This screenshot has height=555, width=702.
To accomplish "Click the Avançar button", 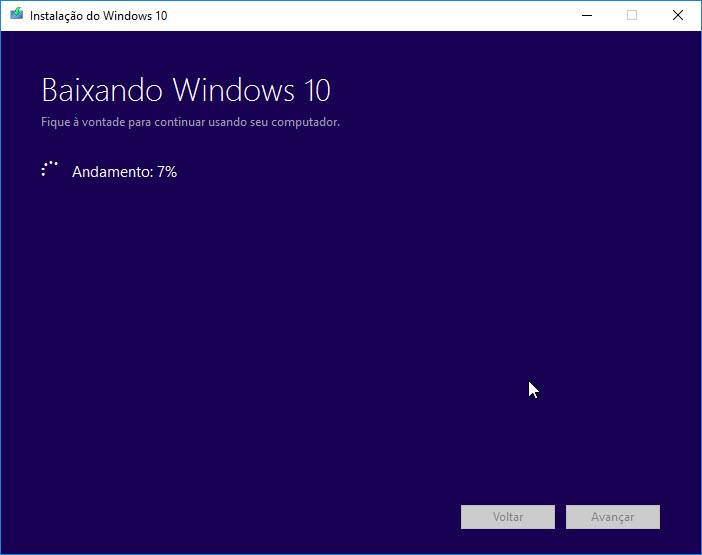I will [x=612, y=517].
